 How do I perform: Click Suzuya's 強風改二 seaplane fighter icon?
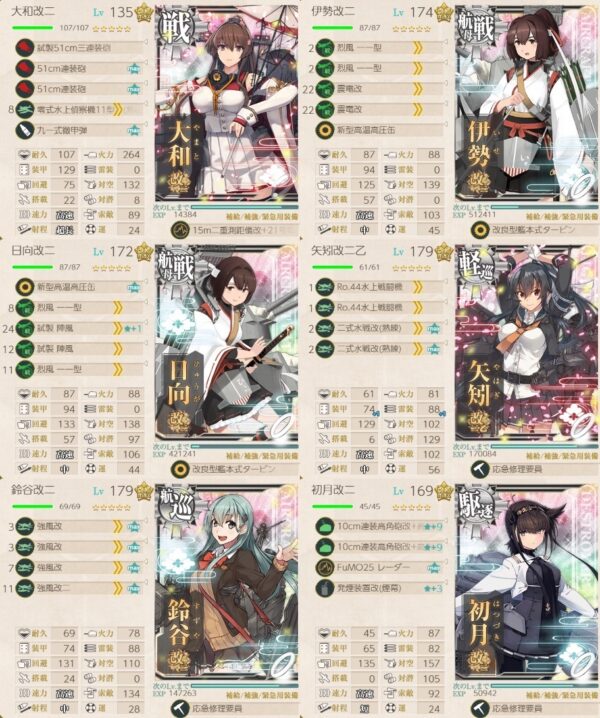24,588
